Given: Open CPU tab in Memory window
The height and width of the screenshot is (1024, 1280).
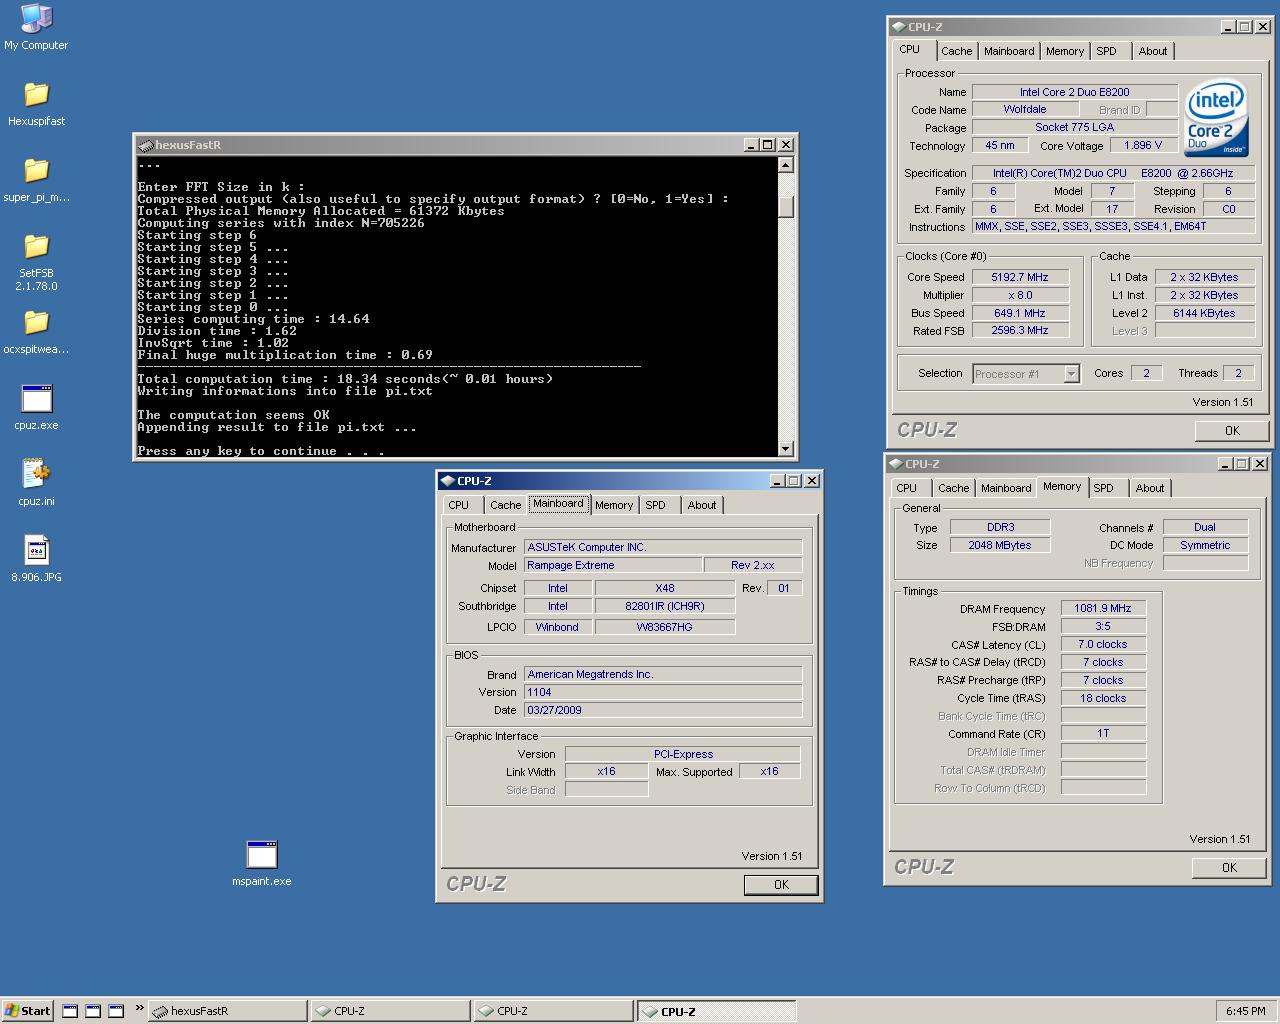Looking at the screenshot, I should click(x=907, y=488).
